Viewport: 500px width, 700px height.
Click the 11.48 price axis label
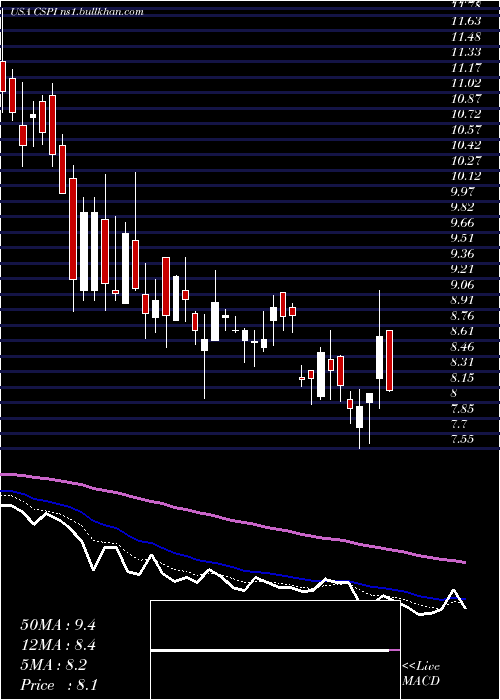pyautogui.click(x=466, y=37)
